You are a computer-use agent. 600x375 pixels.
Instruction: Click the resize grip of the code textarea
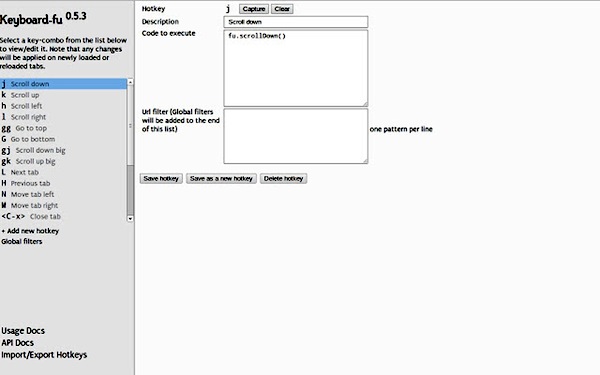tap(365, 104)
